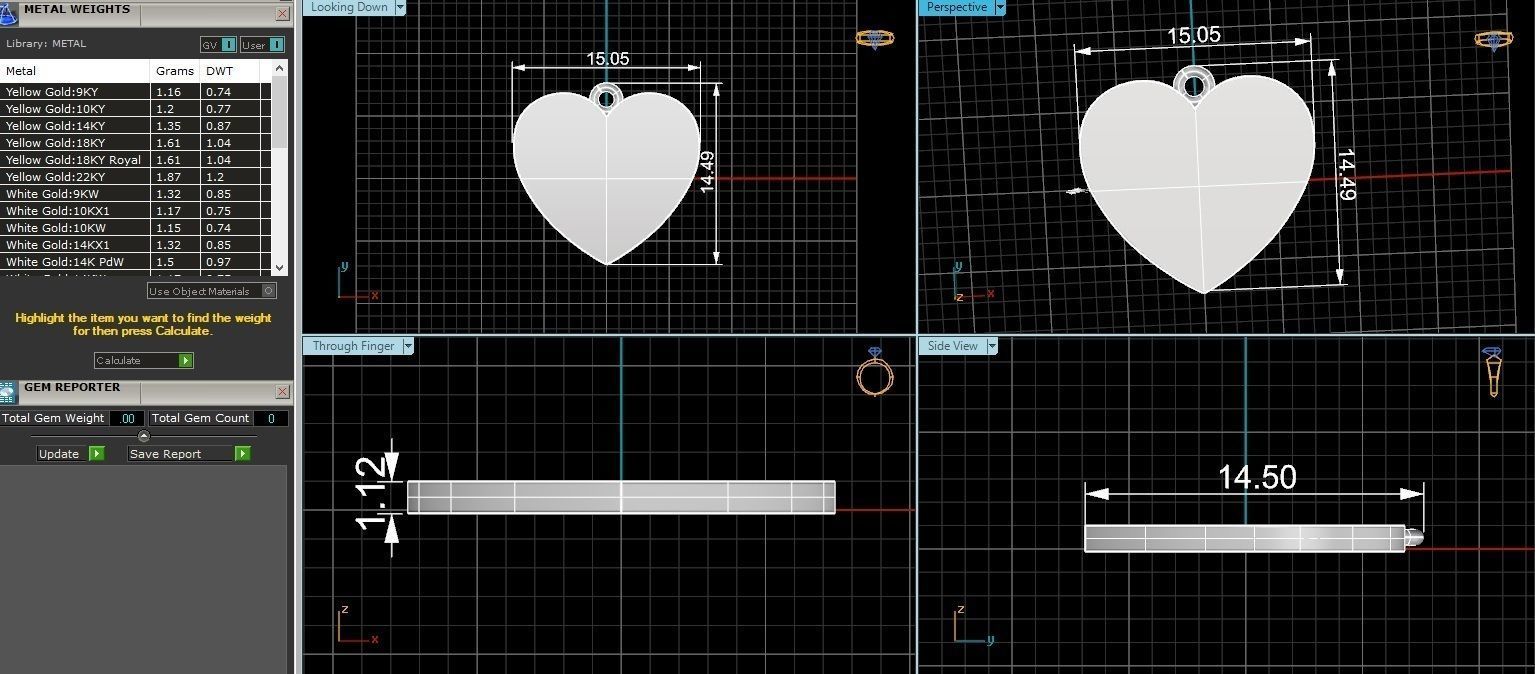Select the Looking Down viewport label
The height and width of the screenshot is (674, 1535).
pos(349,7)
